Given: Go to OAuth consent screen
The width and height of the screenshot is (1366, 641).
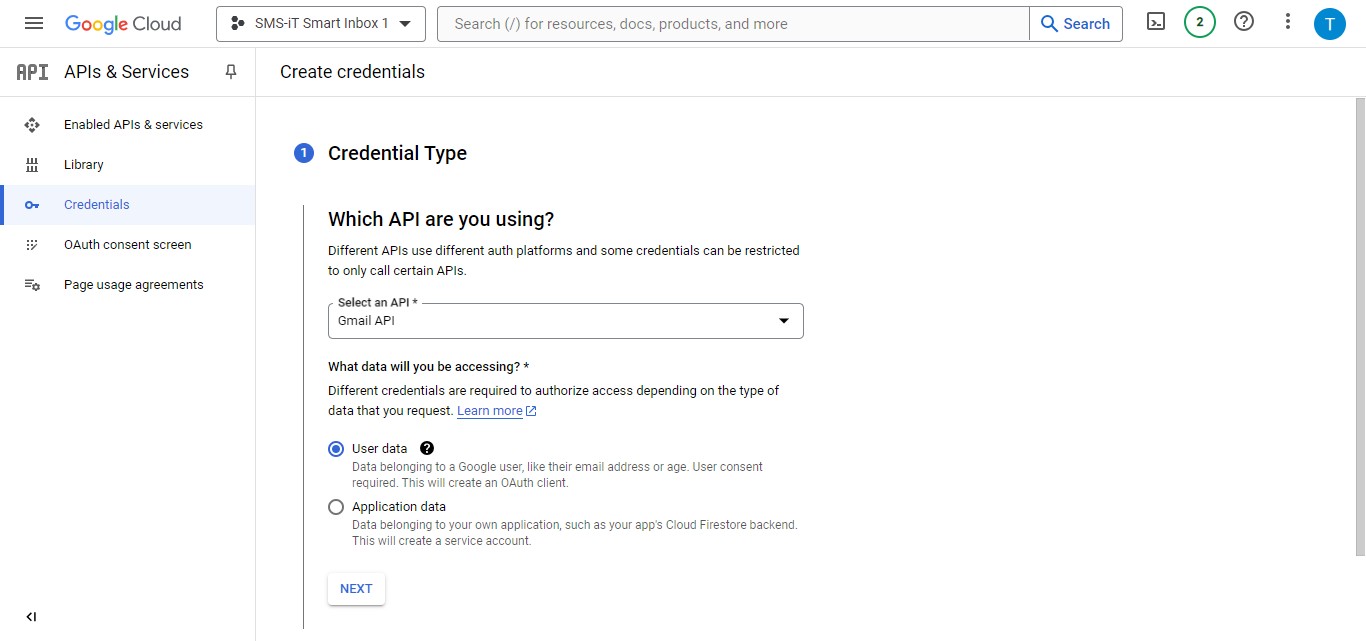Looking at the screenshot, I should point(127,244).
